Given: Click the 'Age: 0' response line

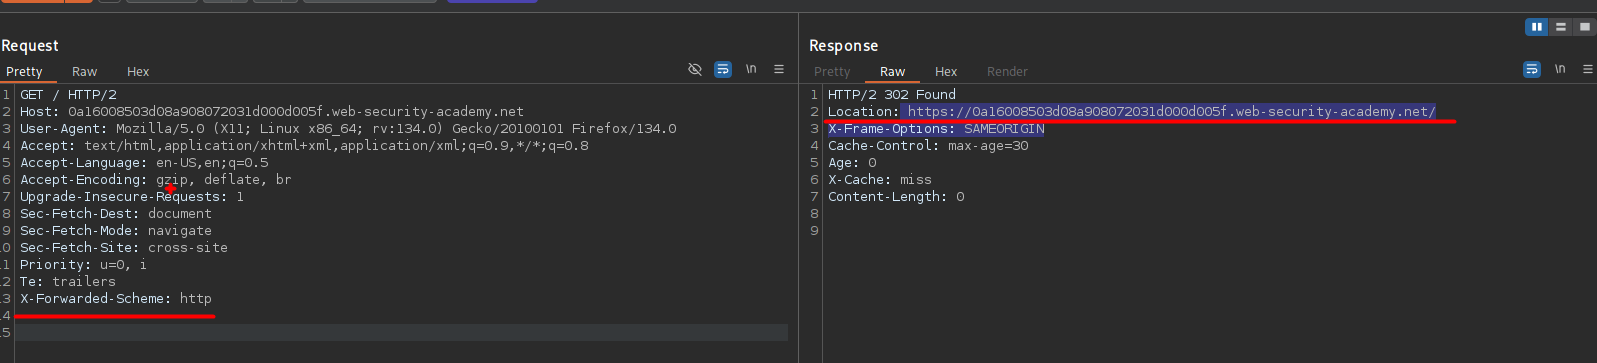Looking at the screenshot, I should tap(852, 163).
